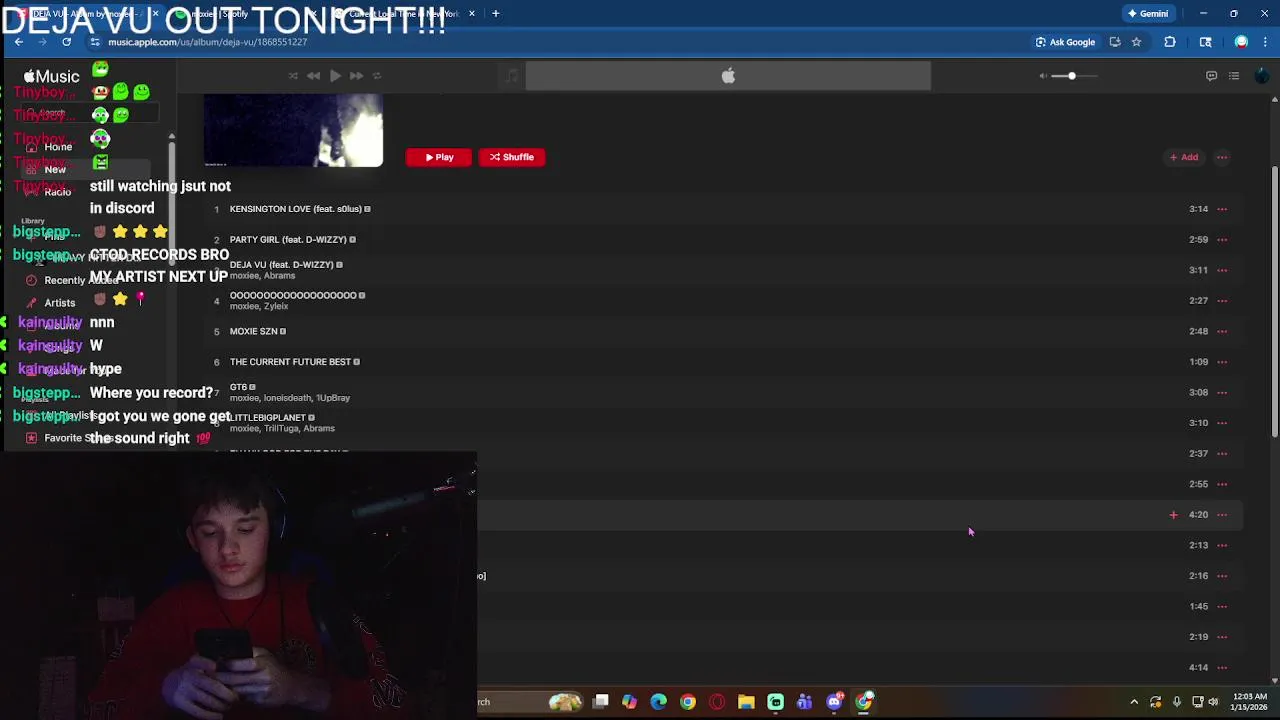Shuffle playback in the Apple Music player bar
This screenshot has height=720, width=1280.
click(x=293, y=76)
